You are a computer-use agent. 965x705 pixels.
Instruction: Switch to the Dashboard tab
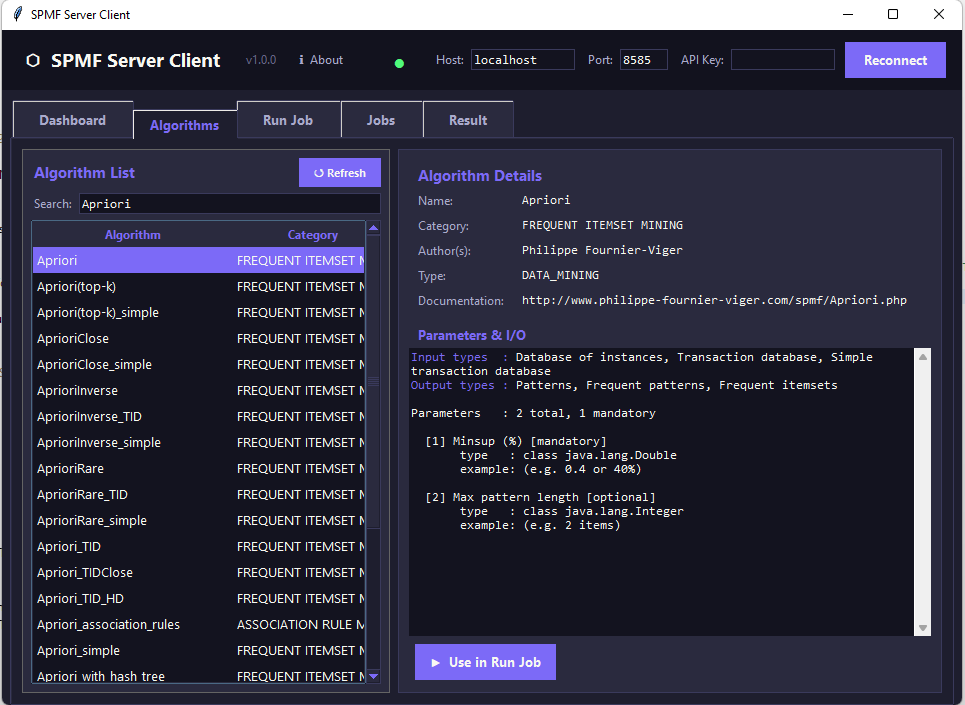pyautogui.click(x=72, y=120)
